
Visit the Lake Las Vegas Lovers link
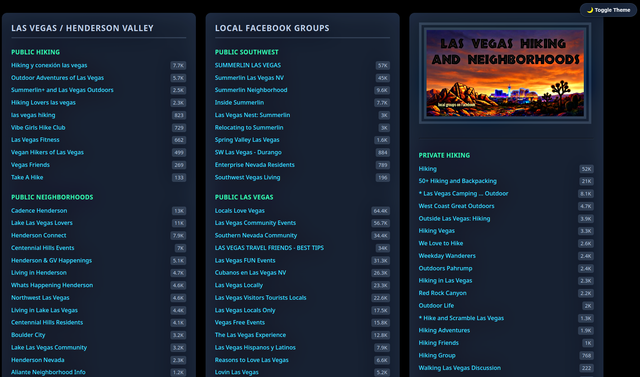42,223
